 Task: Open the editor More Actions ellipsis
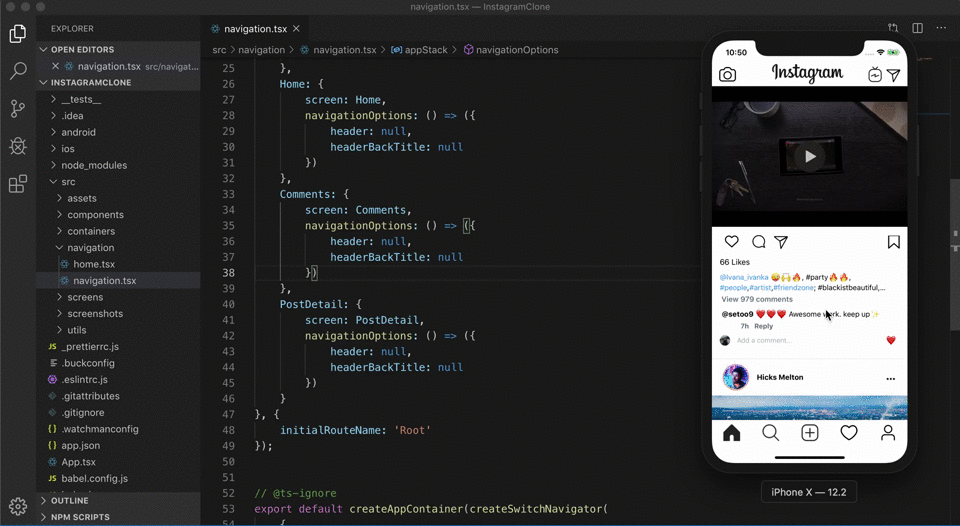[941, 28]
